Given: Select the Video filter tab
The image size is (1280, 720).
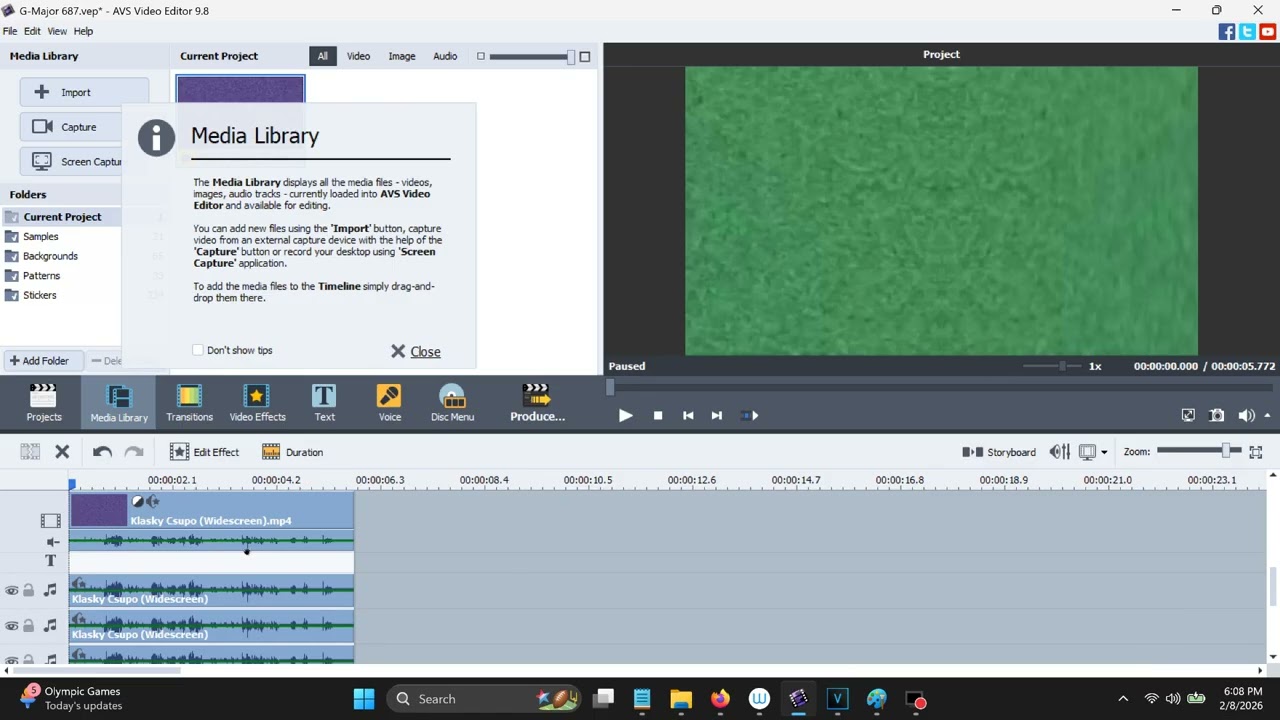Looking at the screenshot, I should [x=358, y=56].
